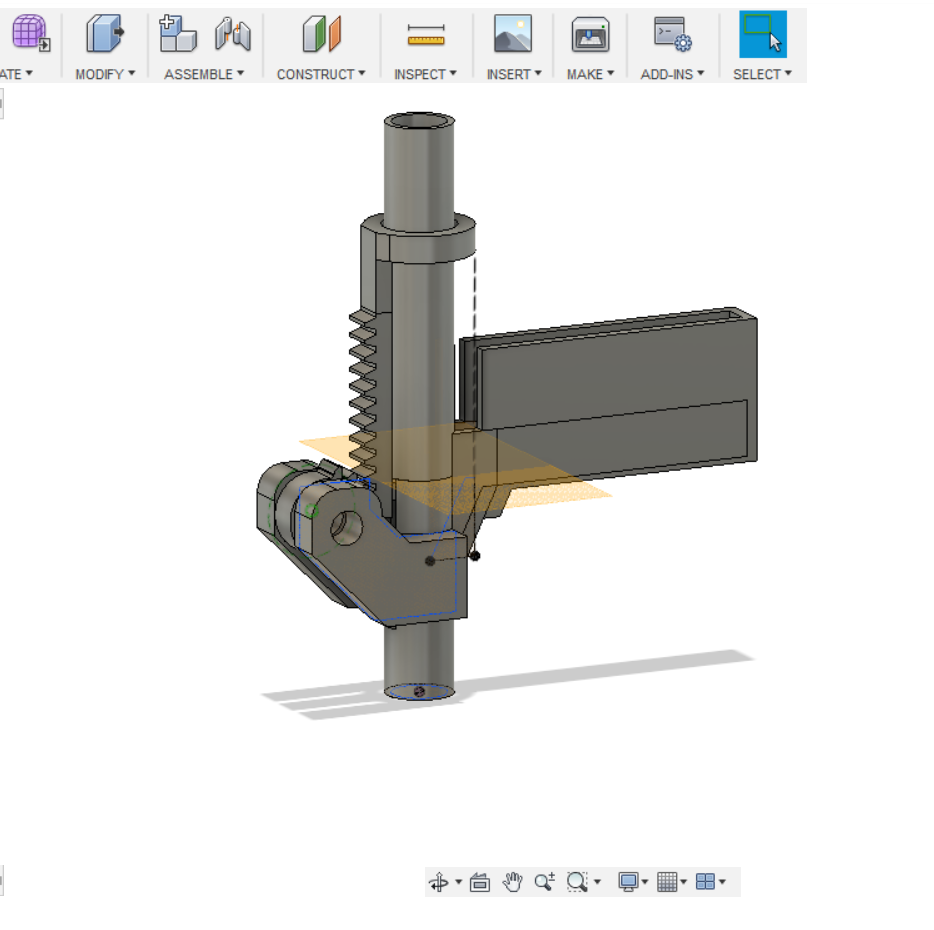This screenshot has height=930, width=934.
Task: Open the MODIFY dropdown menu
Action: pyautogui.click(x=105, y=74)
